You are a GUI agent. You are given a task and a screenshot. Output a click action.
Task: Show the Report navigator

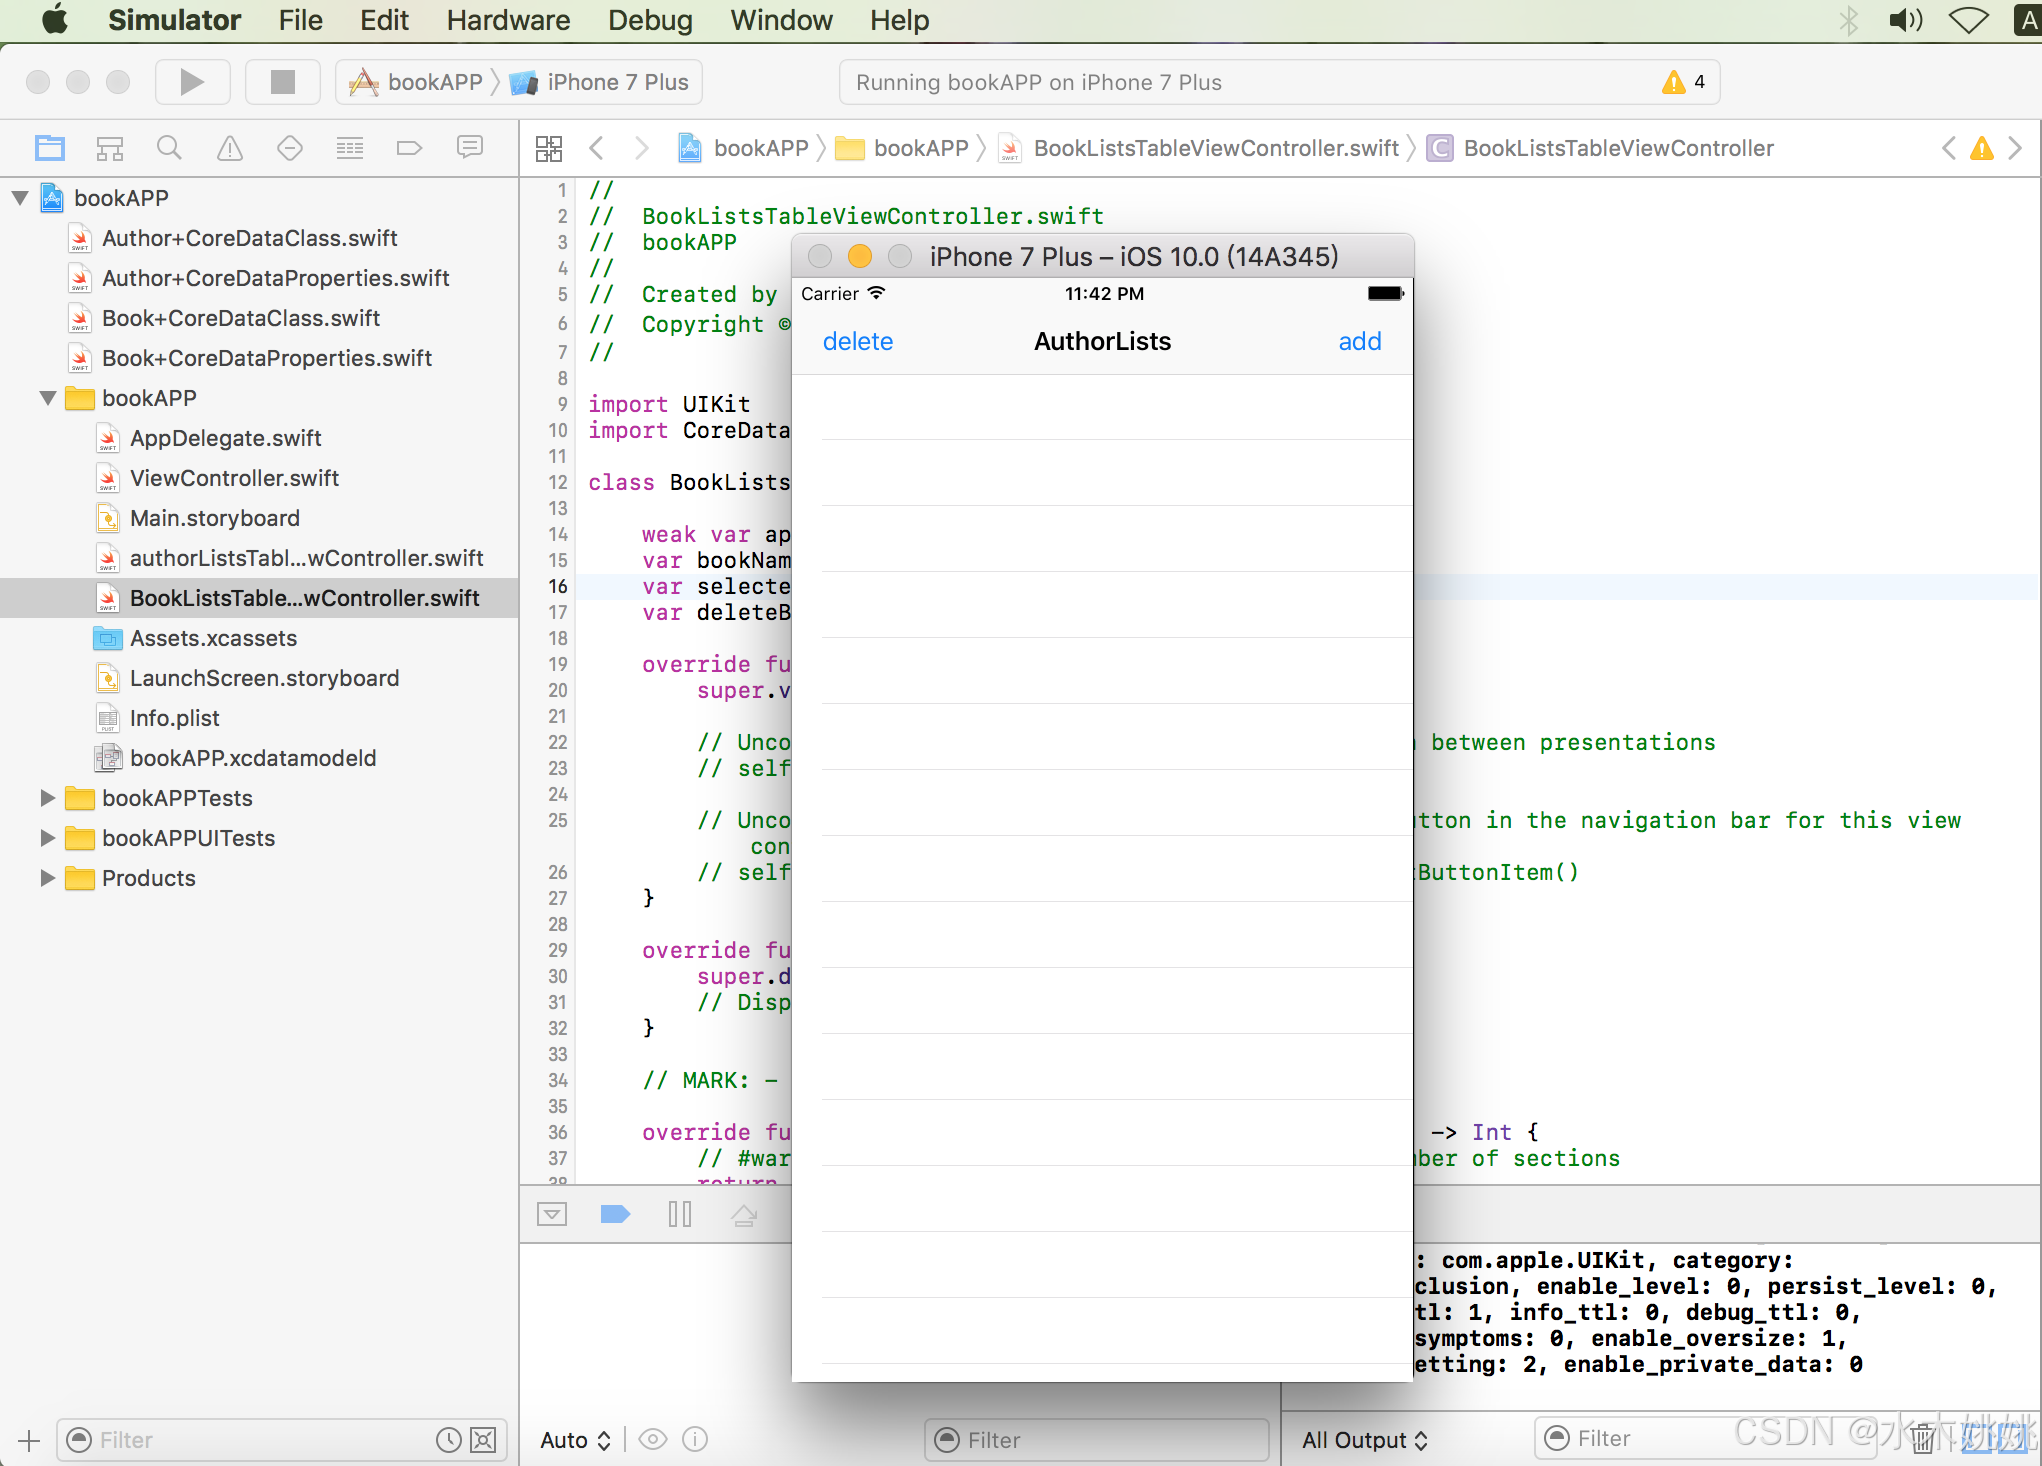pos(470,148)
